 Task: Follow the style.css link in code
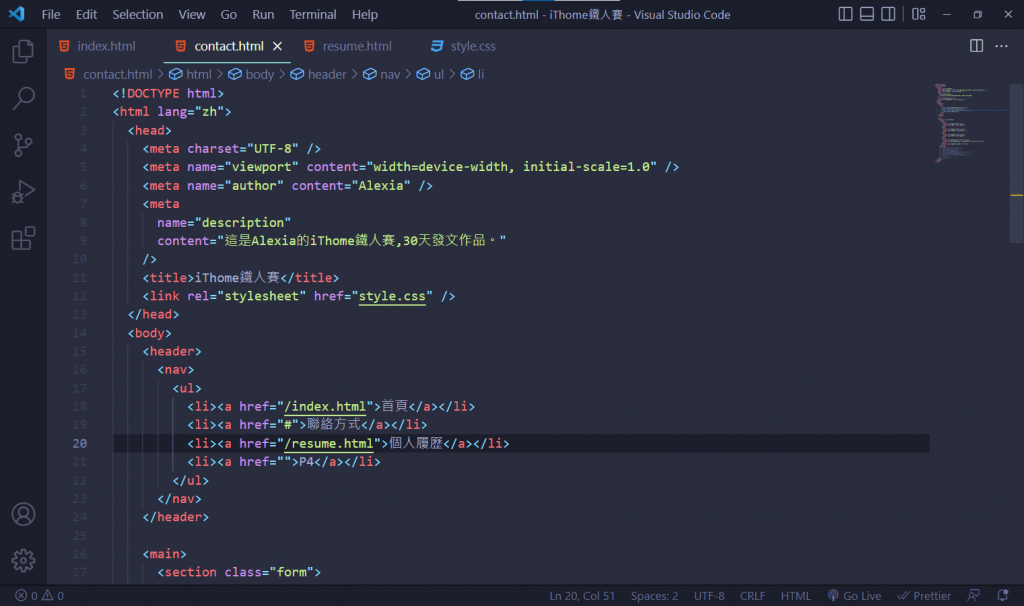392,296
